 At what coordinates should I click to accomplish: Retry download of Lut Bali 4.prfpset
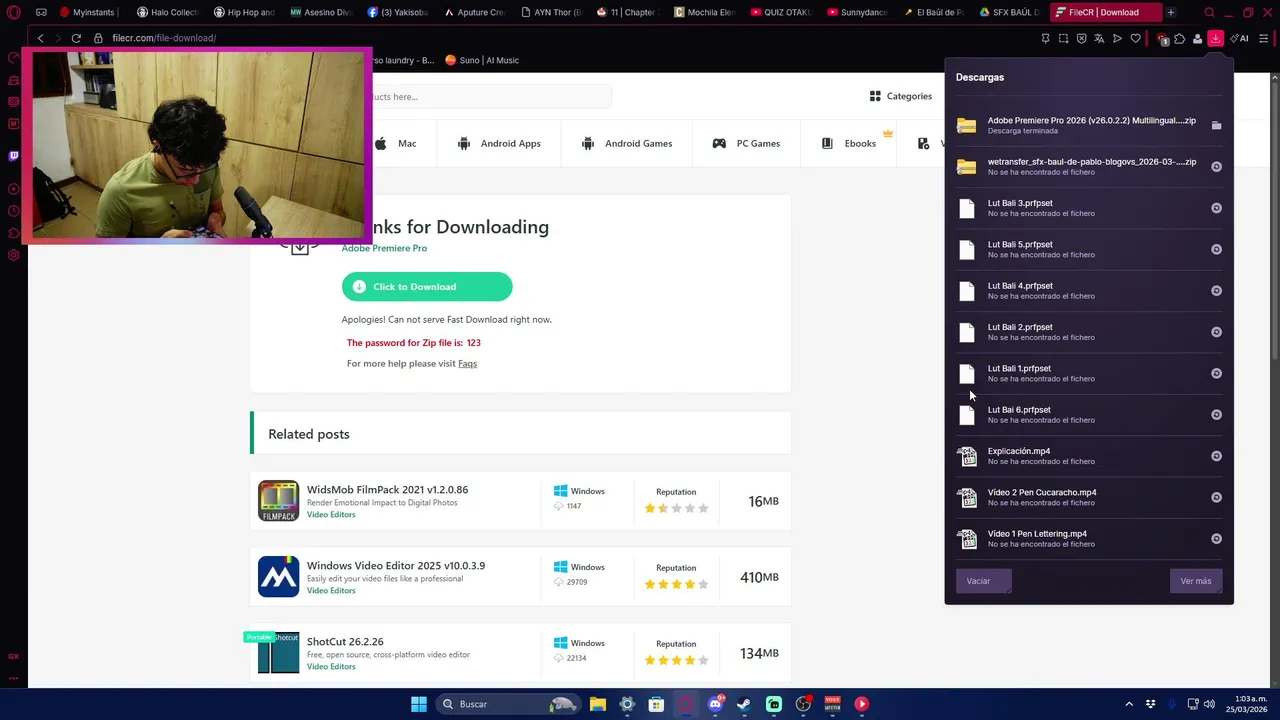1216,291
